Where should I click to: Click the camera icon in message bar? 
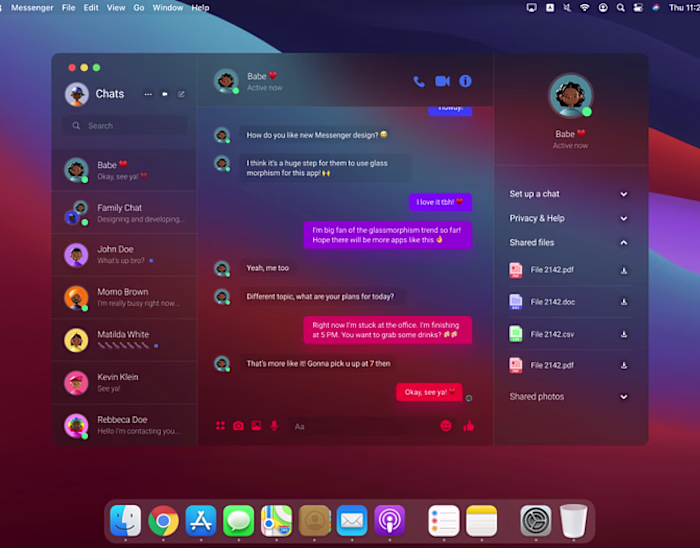click(x=238, y=426)
